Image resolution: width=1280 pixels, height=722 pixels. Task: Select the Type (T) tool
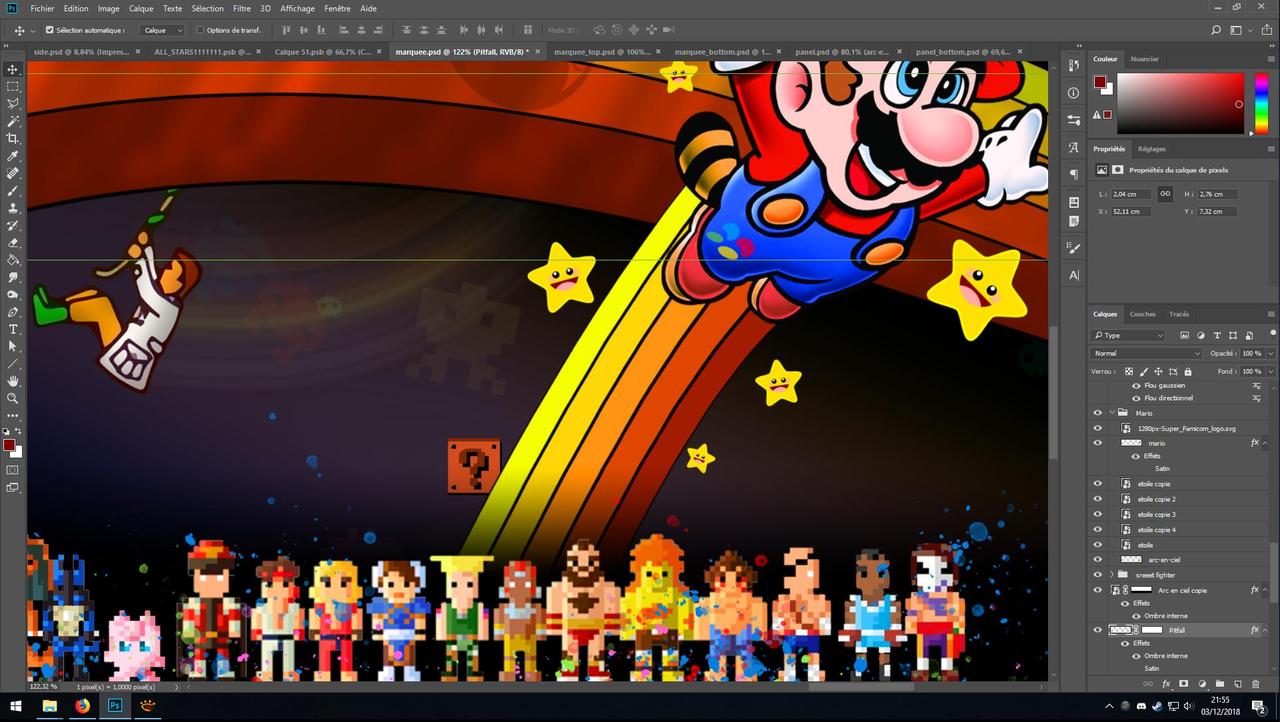point(13,329)
